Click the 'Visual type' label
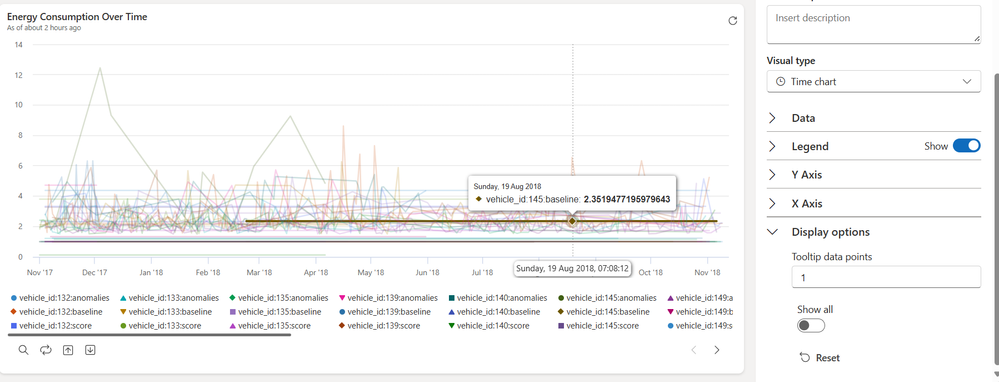The height and width of the screenshot is (382, 999). coord(791,60)
